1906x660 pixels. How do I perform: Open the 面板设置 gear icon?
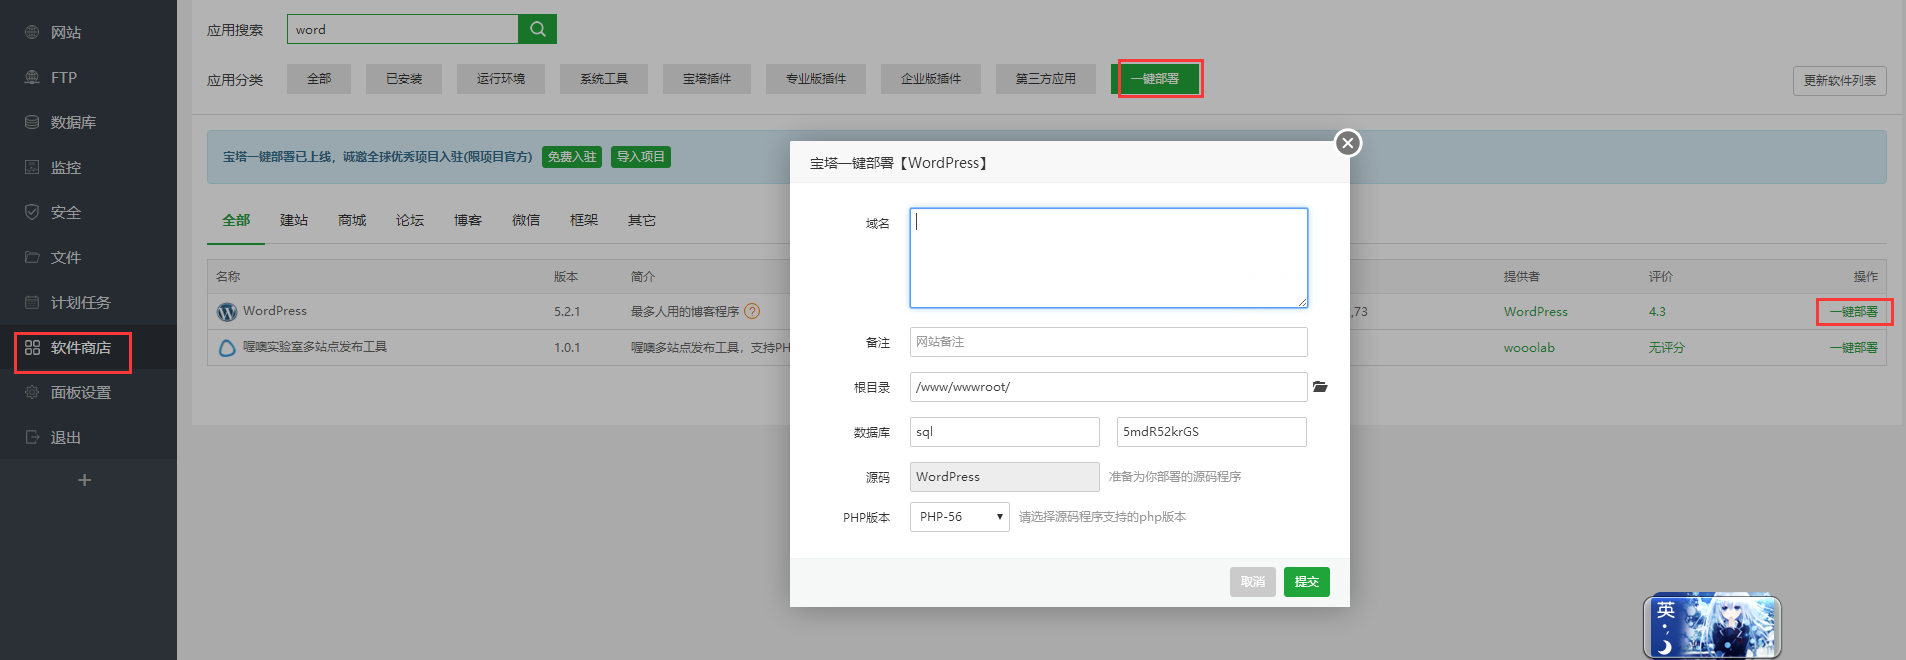(x=32, y=392)
